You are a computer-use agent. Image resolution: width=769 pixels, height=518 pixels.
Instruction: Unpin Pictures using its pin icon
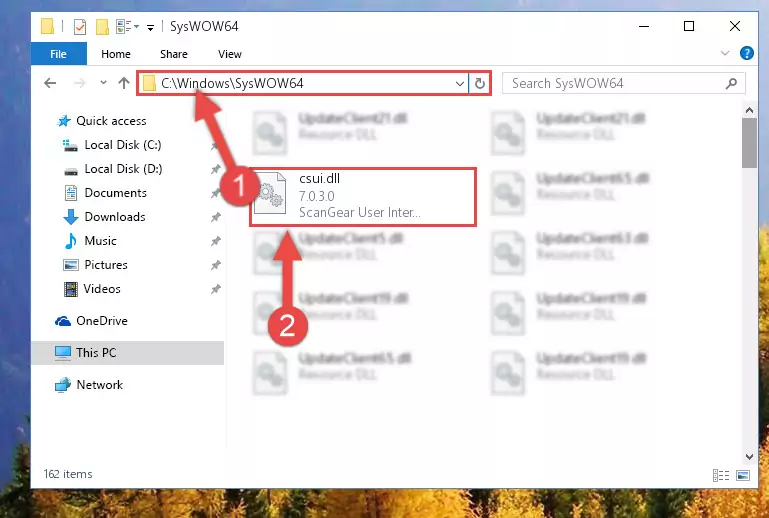215,265
